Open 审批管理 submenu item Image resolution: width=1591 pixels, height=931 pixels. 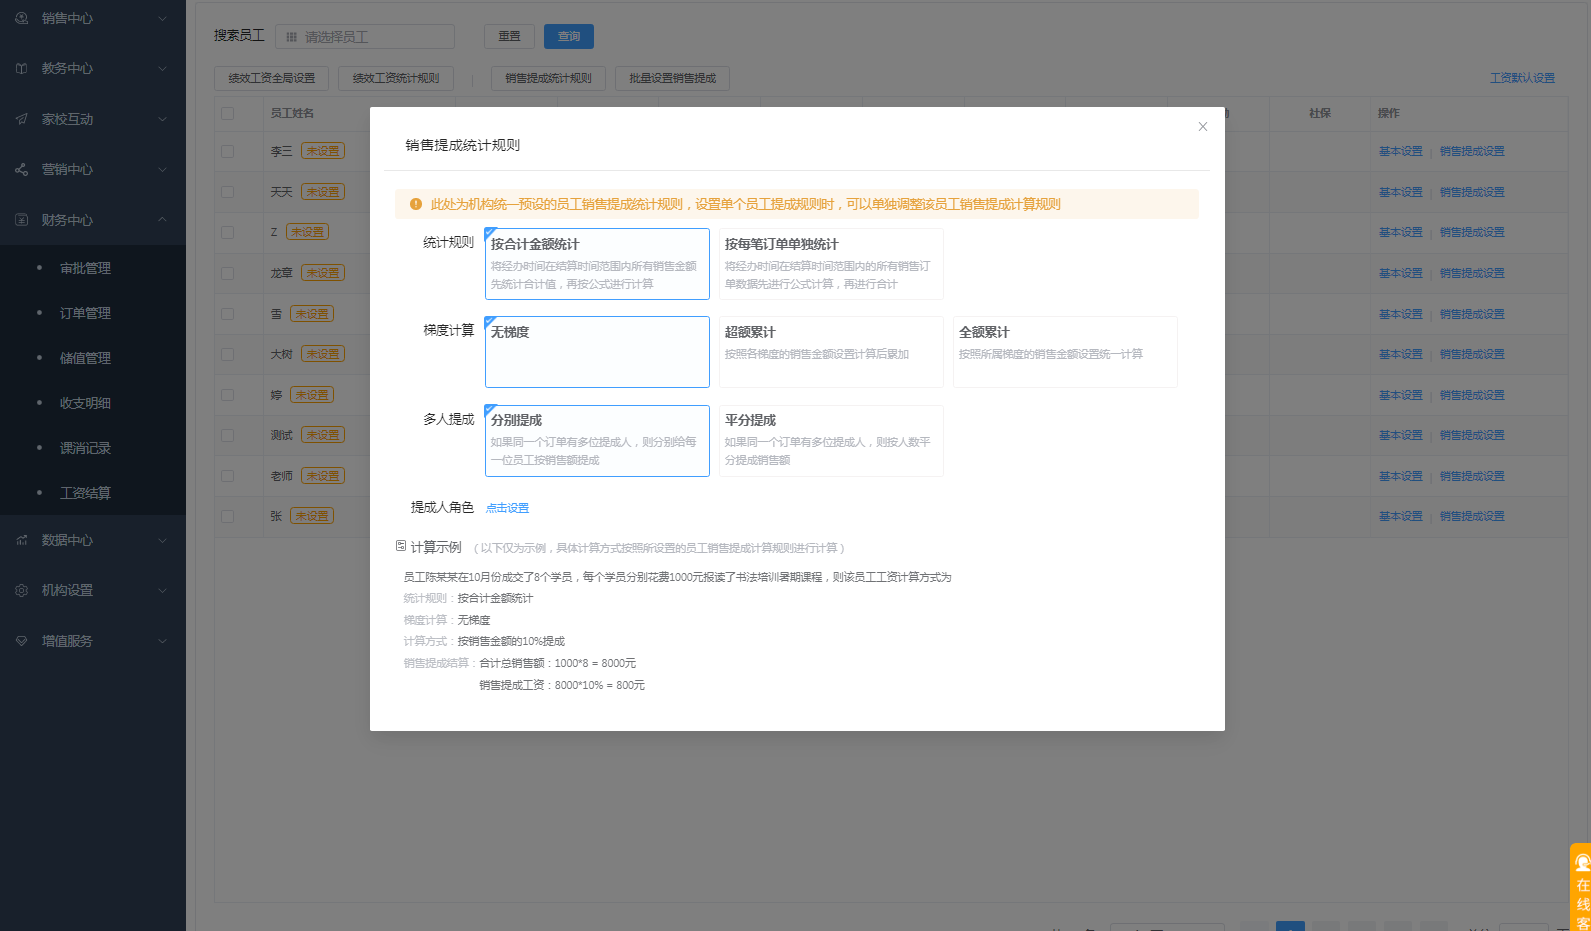click(85, 268)
